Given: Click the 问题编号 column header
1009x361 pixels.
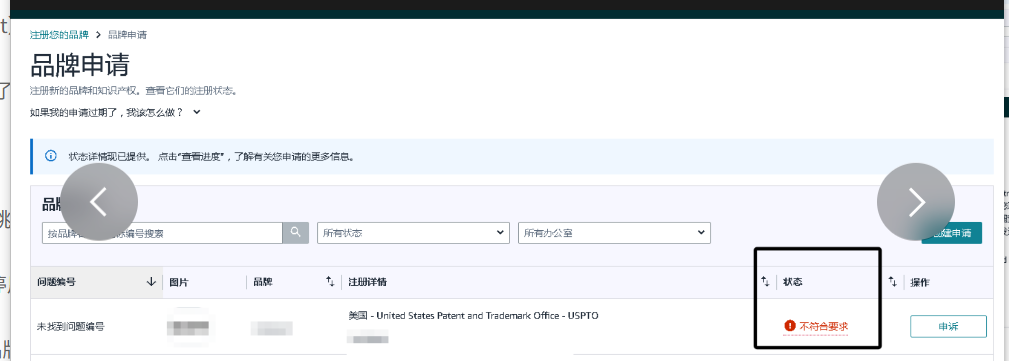Looking at the screenshot, I should pos(57,282).
